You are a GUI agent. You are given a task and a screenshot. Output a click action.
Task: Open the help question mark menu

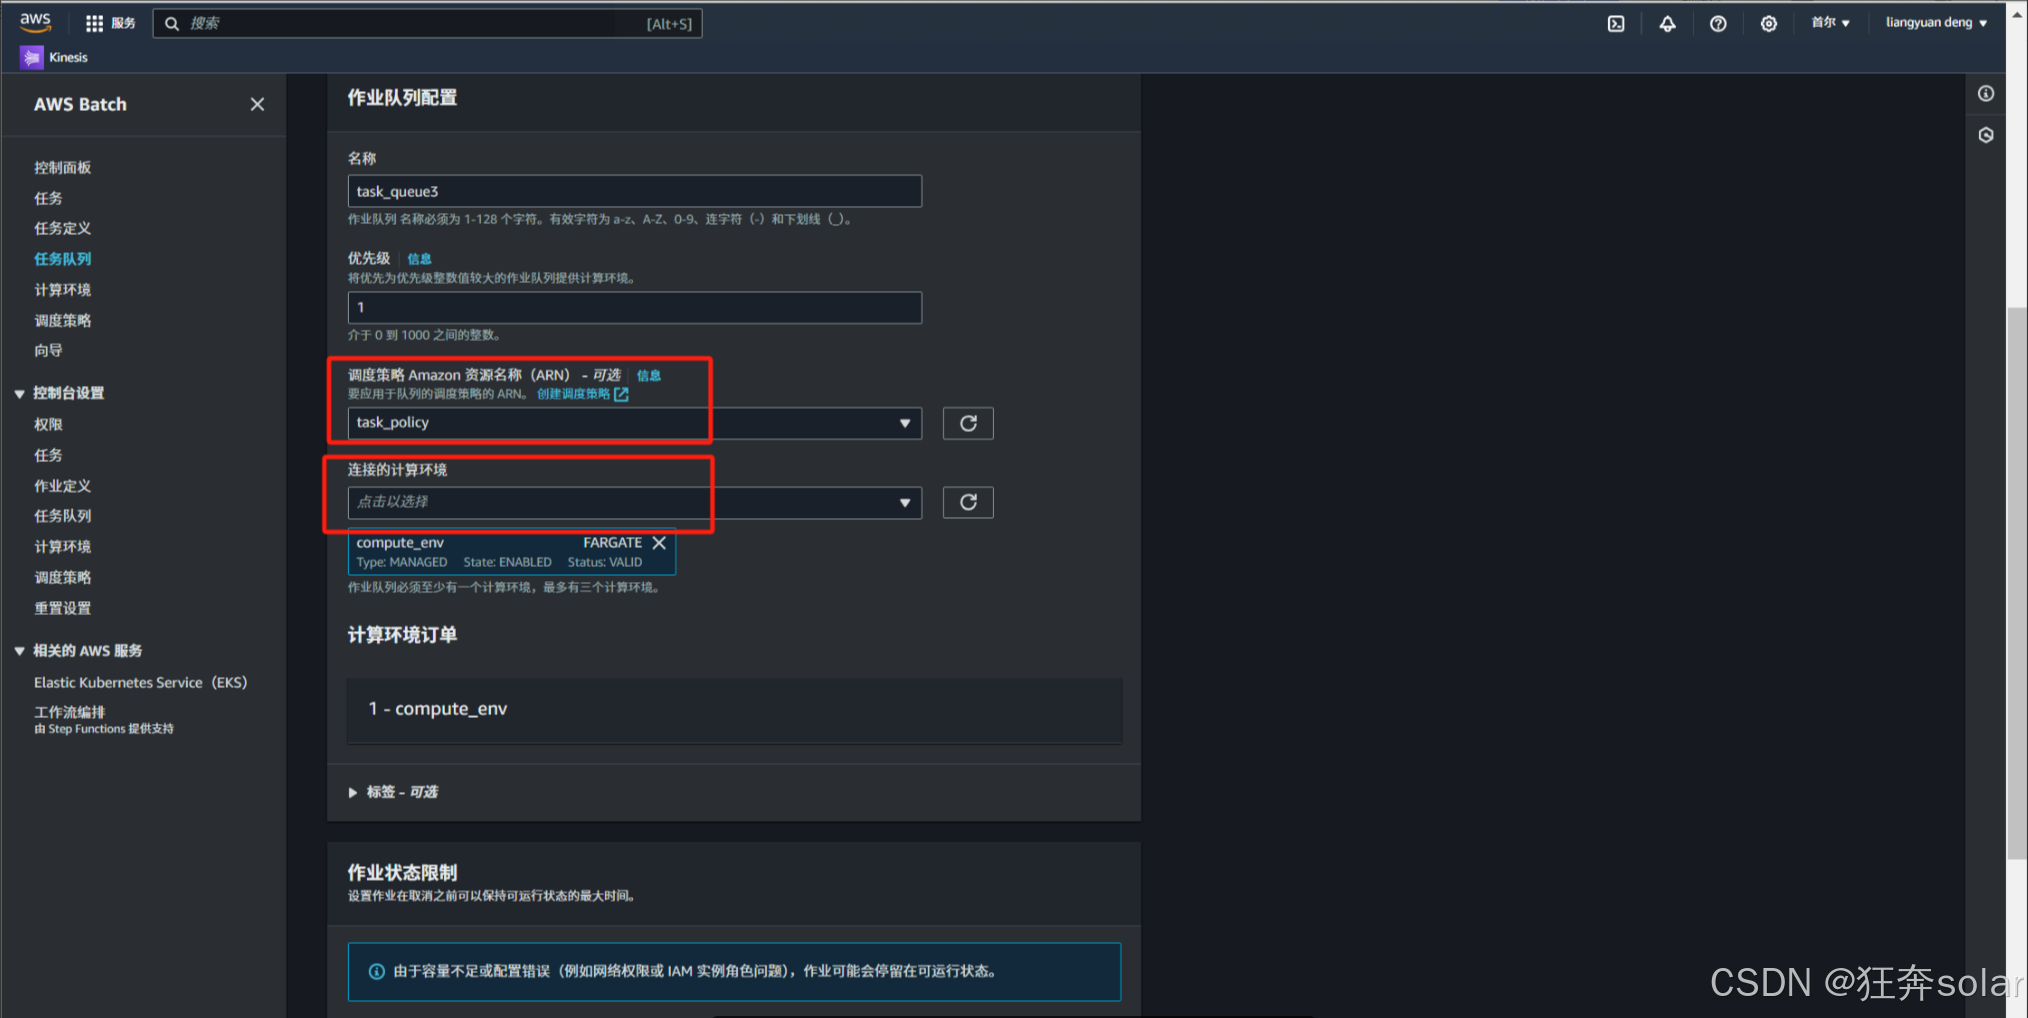pos(1718,23)
